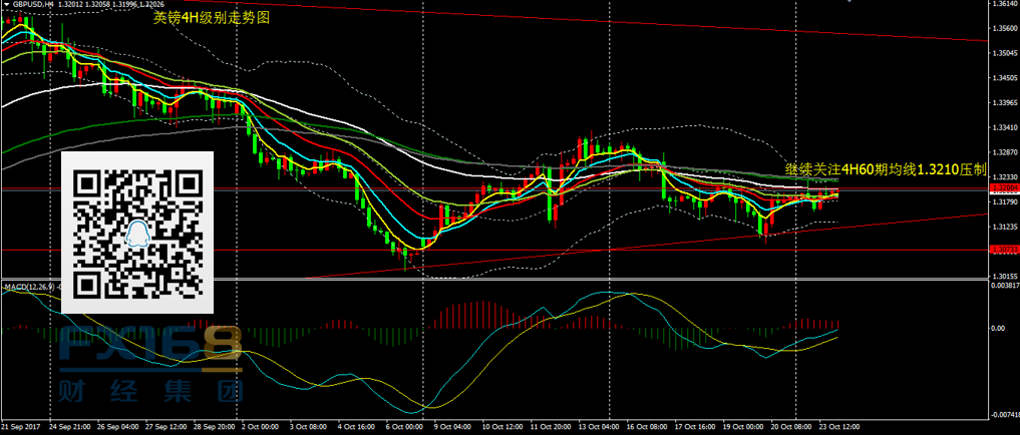This screenshot has height=435, width=1020.
Task: Click the small triangle beside GBPUSD,H4 title
Action: point(4,5)
